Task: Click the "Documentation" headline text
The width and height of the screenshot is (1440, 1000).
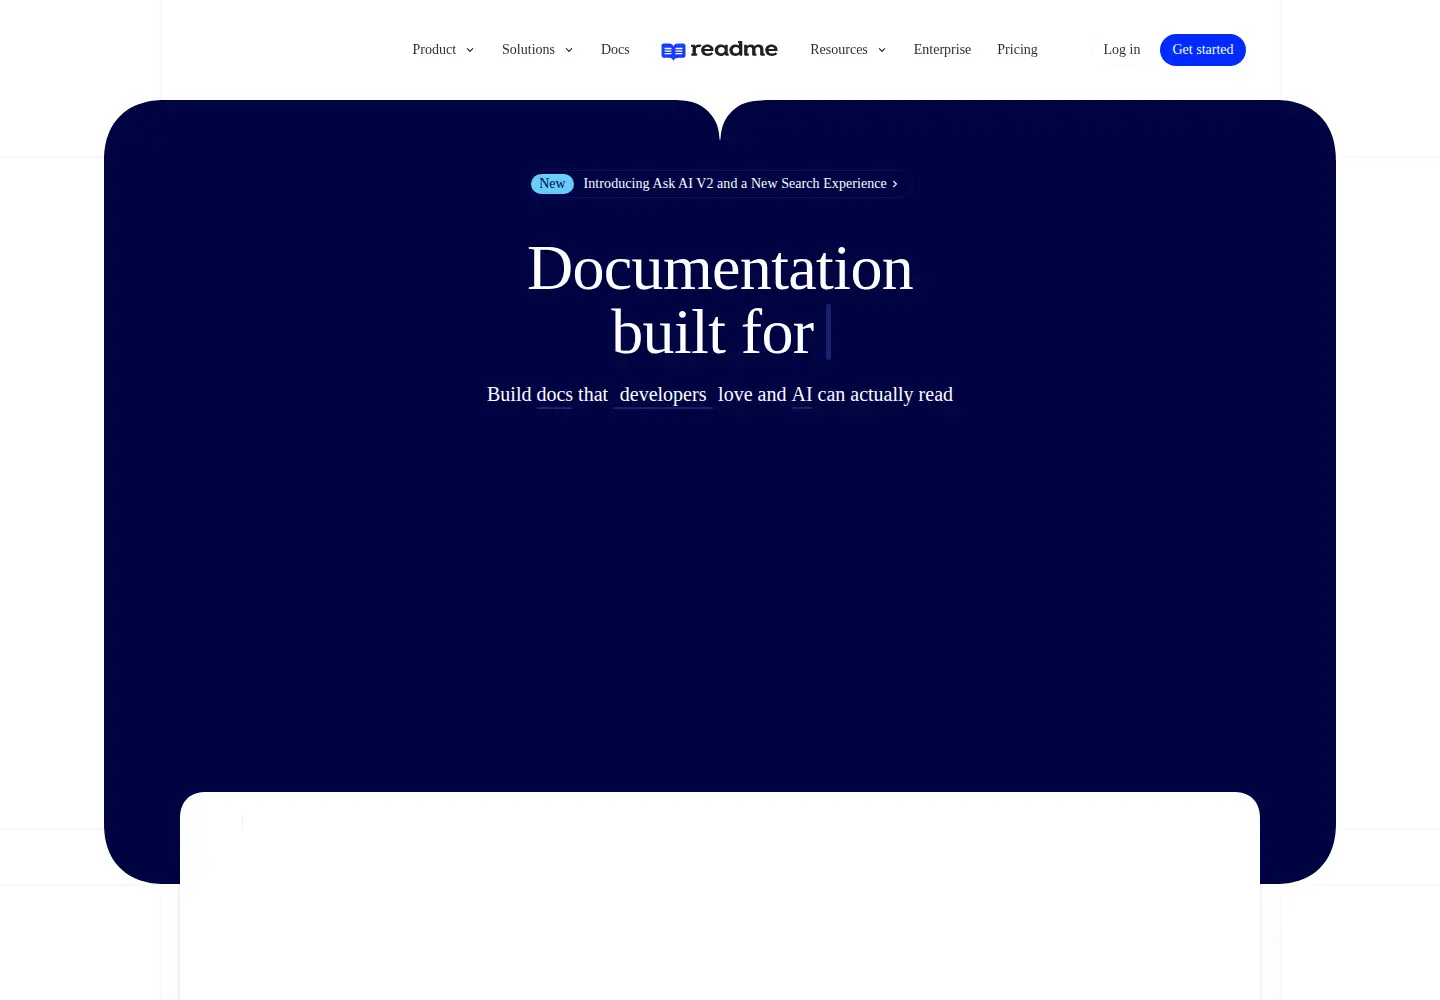Action: click(720, 269)
